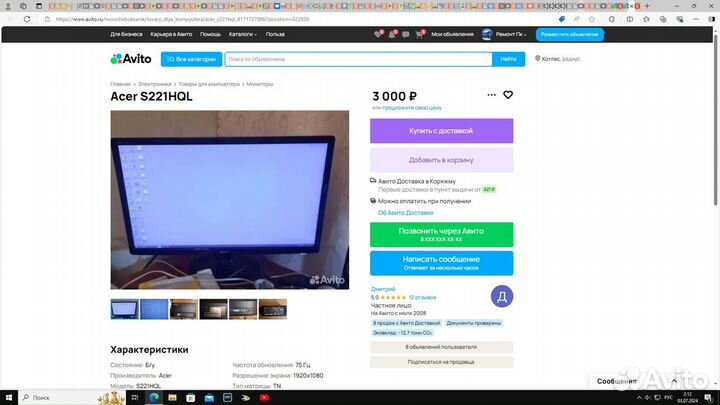Add listing to favorites with heart icon
The width and height of the screenshot is (720, 405).
click(508, 95)
